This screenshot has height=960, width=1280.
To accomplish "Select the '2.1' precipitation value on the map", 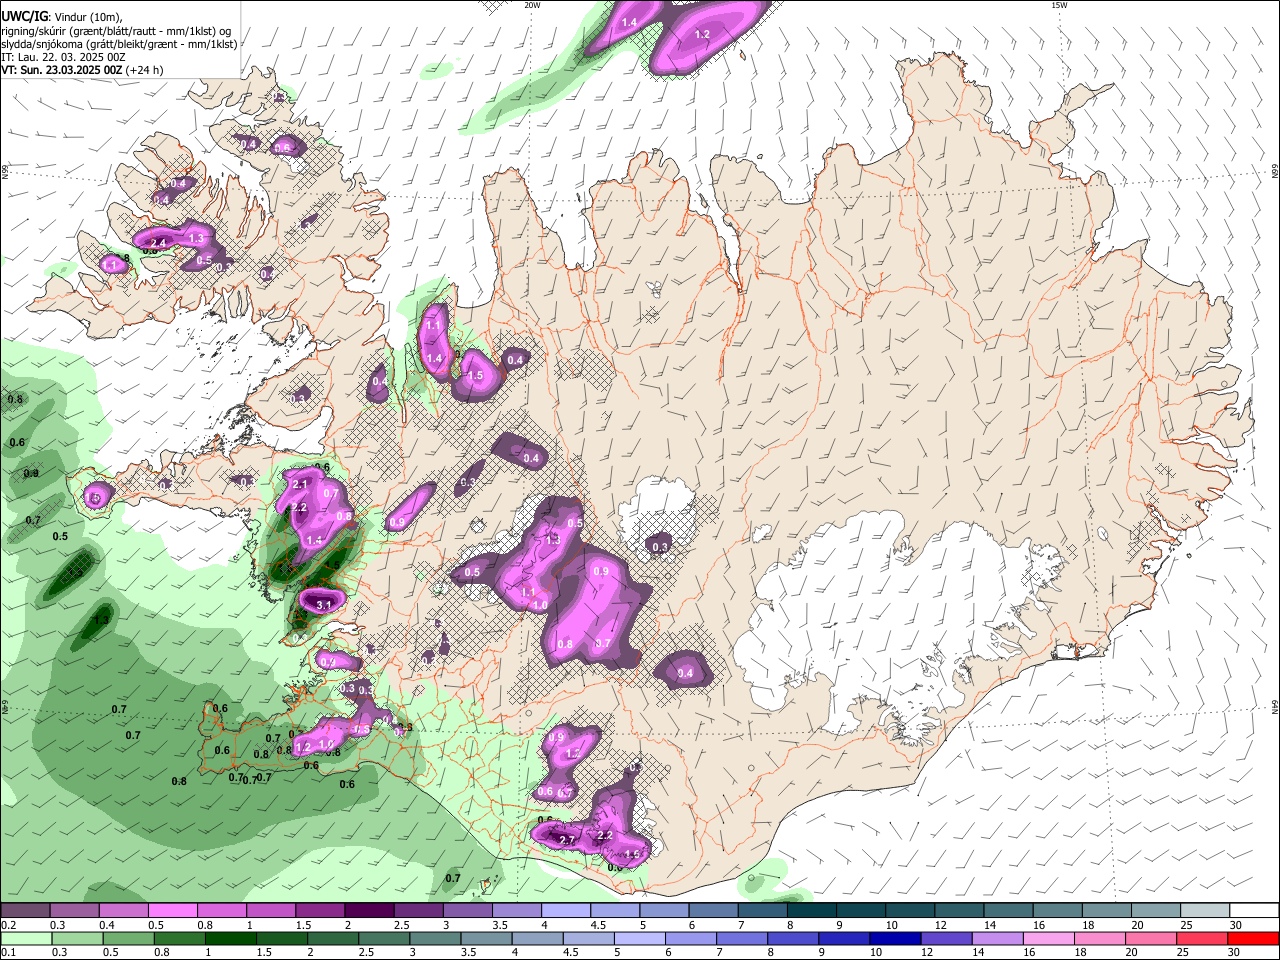I will click(x=300, y=484).
